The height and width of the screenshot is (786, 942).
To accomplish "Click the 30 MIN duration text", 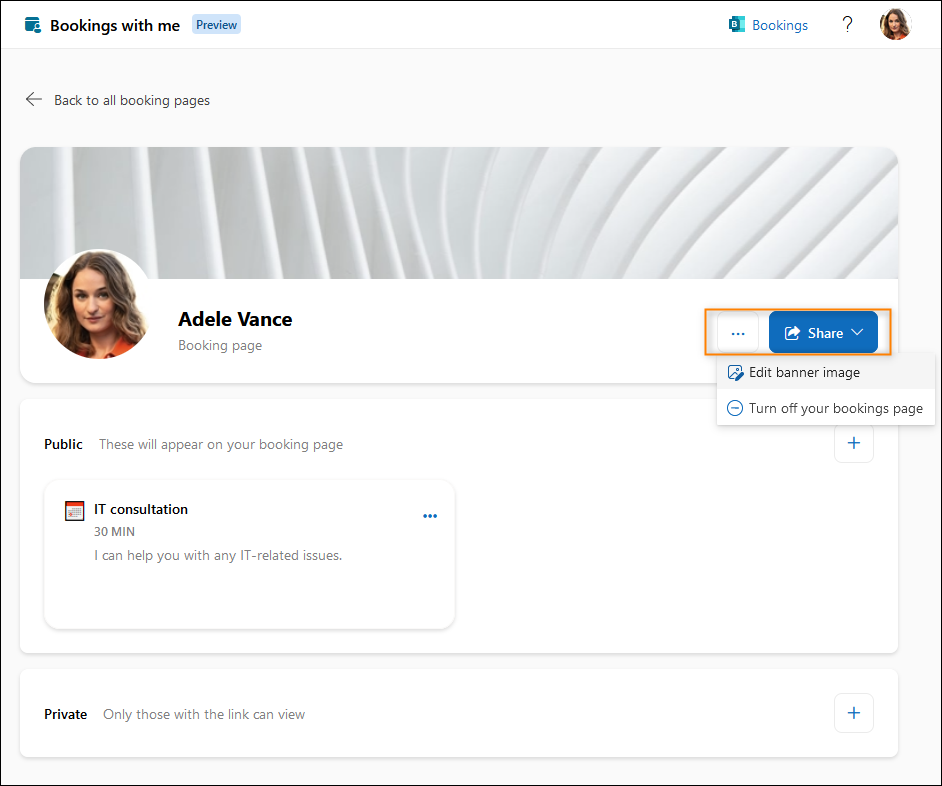I will 114,532.
